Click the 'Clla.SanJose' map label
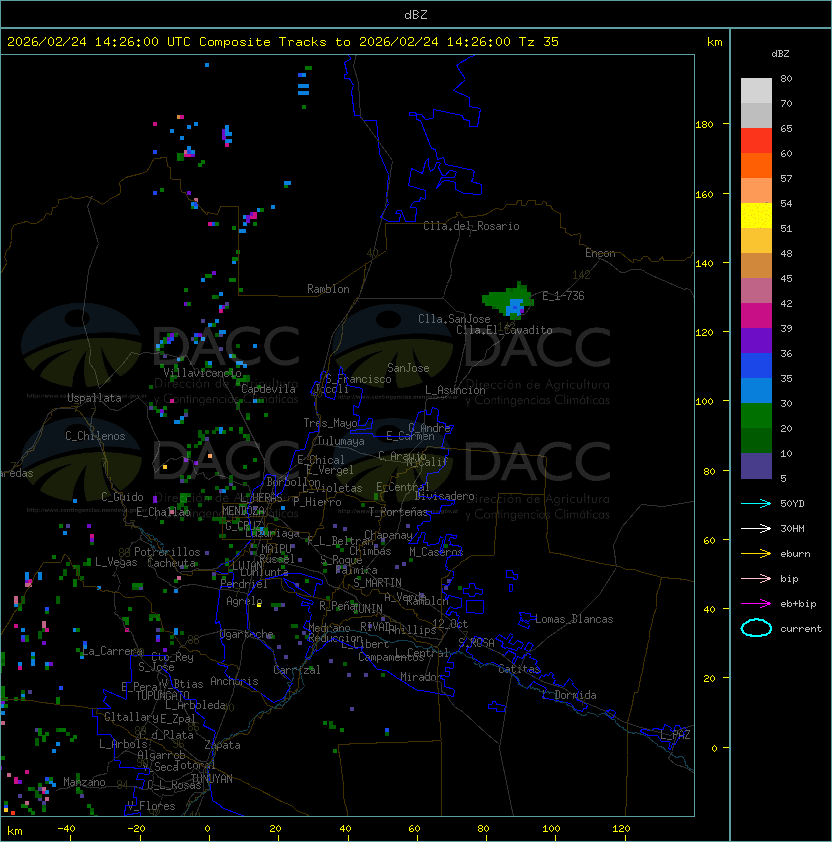The width and height of the screenshot is (832, 842). (x=454, y=319)
